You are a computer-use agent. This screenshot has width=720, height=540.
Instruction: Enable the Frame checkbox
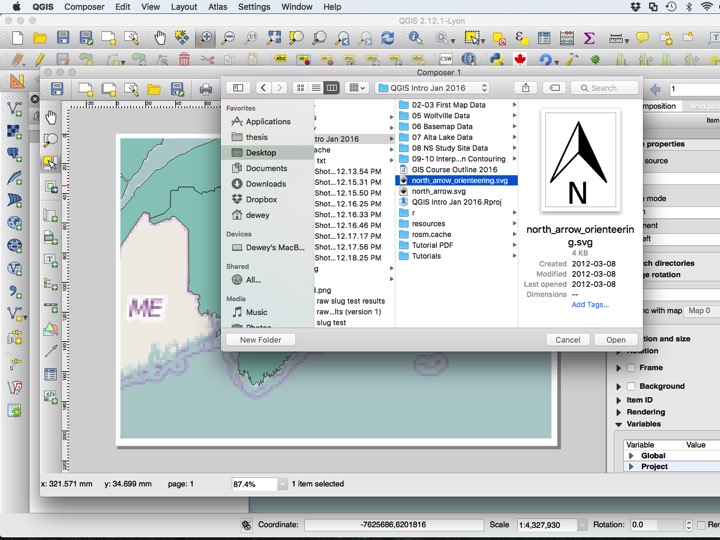pyautogui.click(x=631, y=367)
